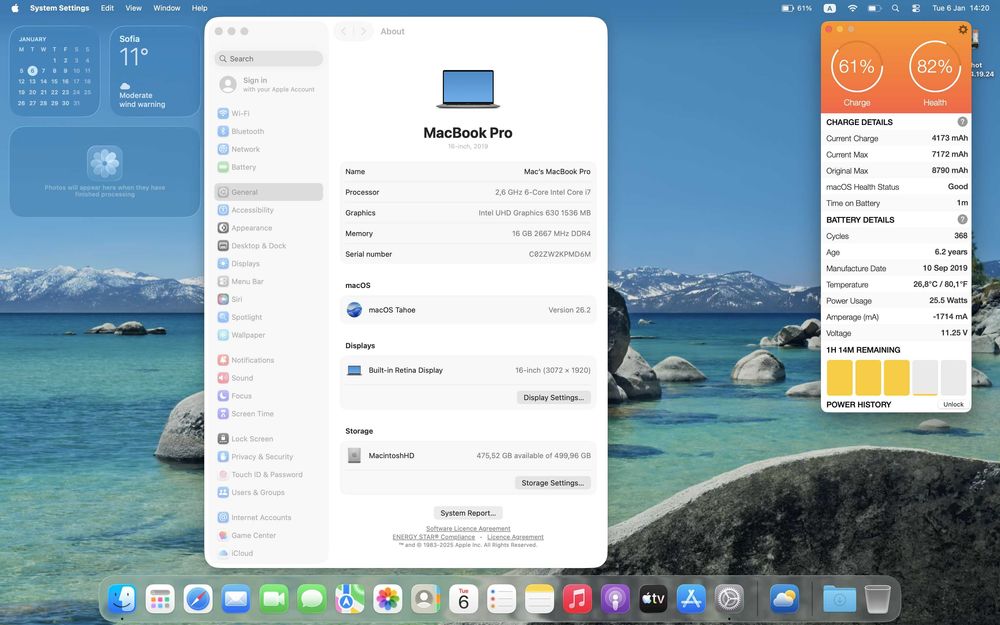Select Touch ID & Password
The width and height of the screenshot is (1000, 625).
268,474
